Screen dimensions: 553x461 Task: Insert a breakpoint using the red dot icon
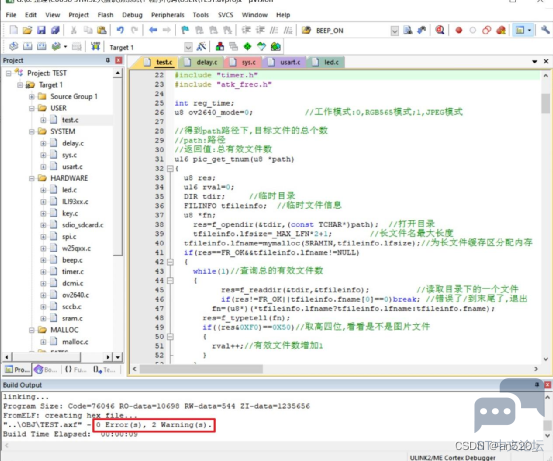[458, 31]
